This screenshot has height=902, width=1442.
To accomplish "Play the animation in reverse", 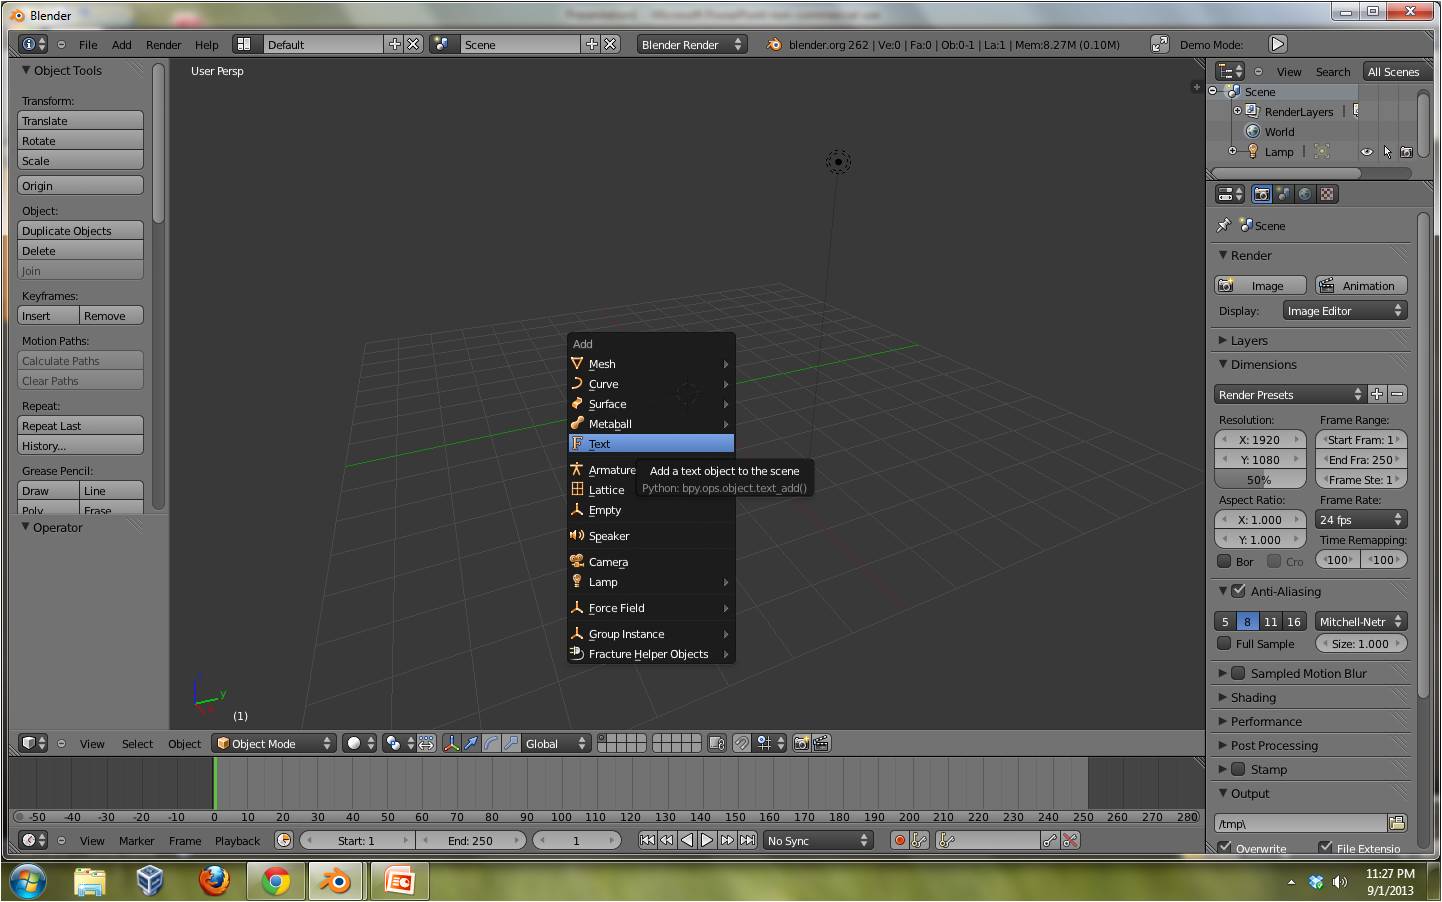I will point(687,840).
